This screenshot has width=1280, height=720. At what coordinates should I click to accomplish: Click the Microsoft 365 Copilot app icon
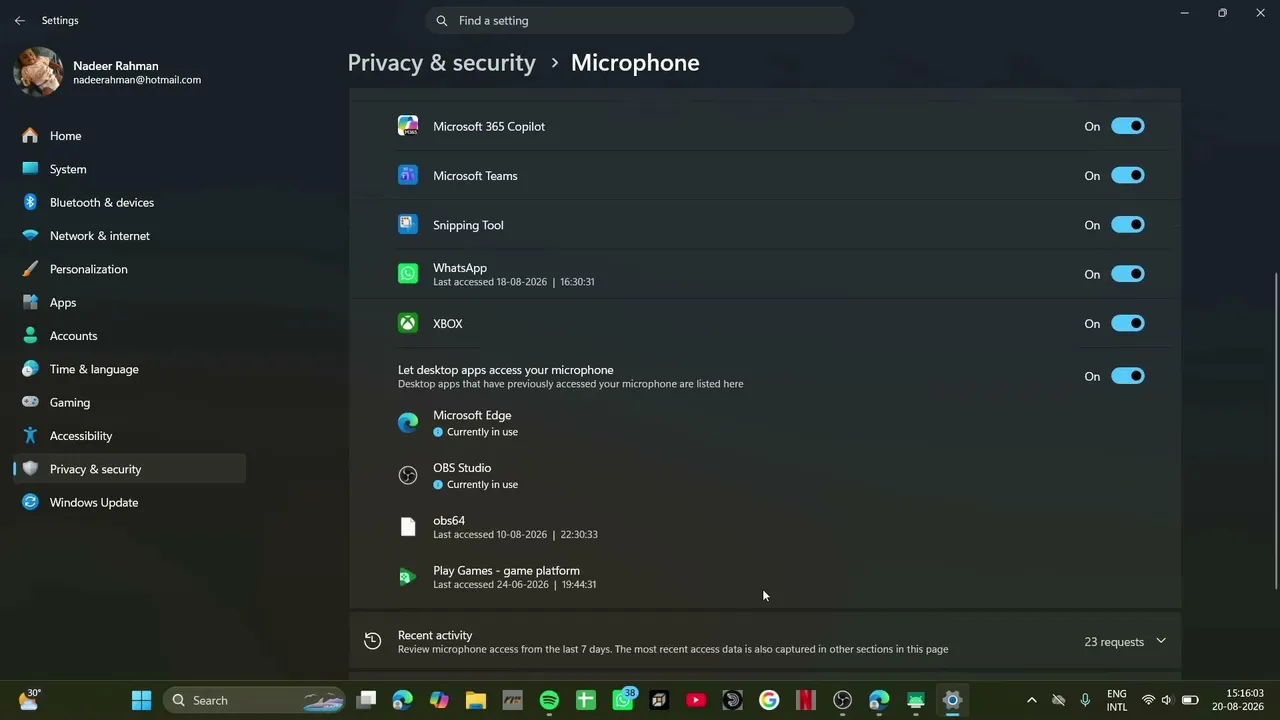(408, 126)
